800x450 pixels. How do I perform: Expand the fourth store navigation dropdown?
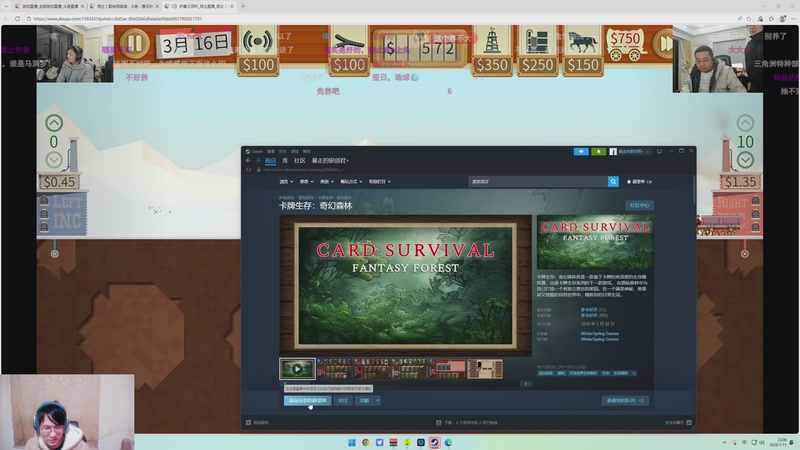click(351, 182)
